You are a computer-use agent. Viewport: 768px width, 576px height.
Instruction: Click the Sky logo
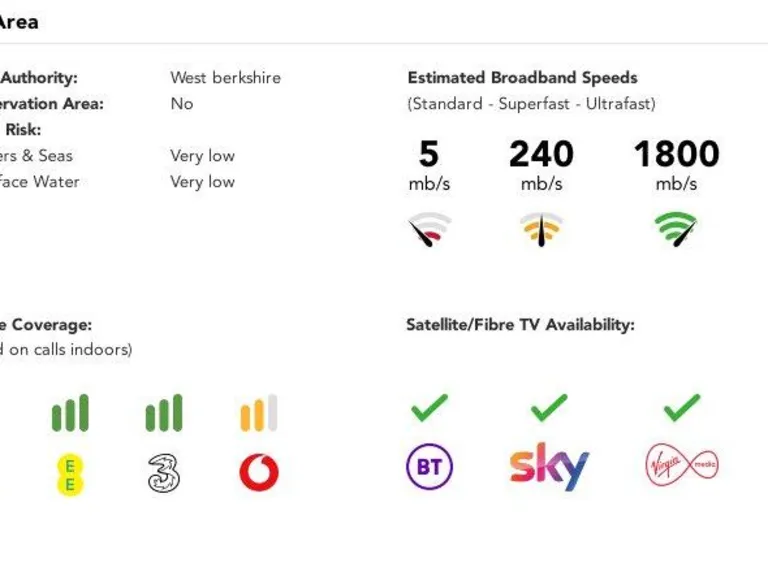point(549,466)
